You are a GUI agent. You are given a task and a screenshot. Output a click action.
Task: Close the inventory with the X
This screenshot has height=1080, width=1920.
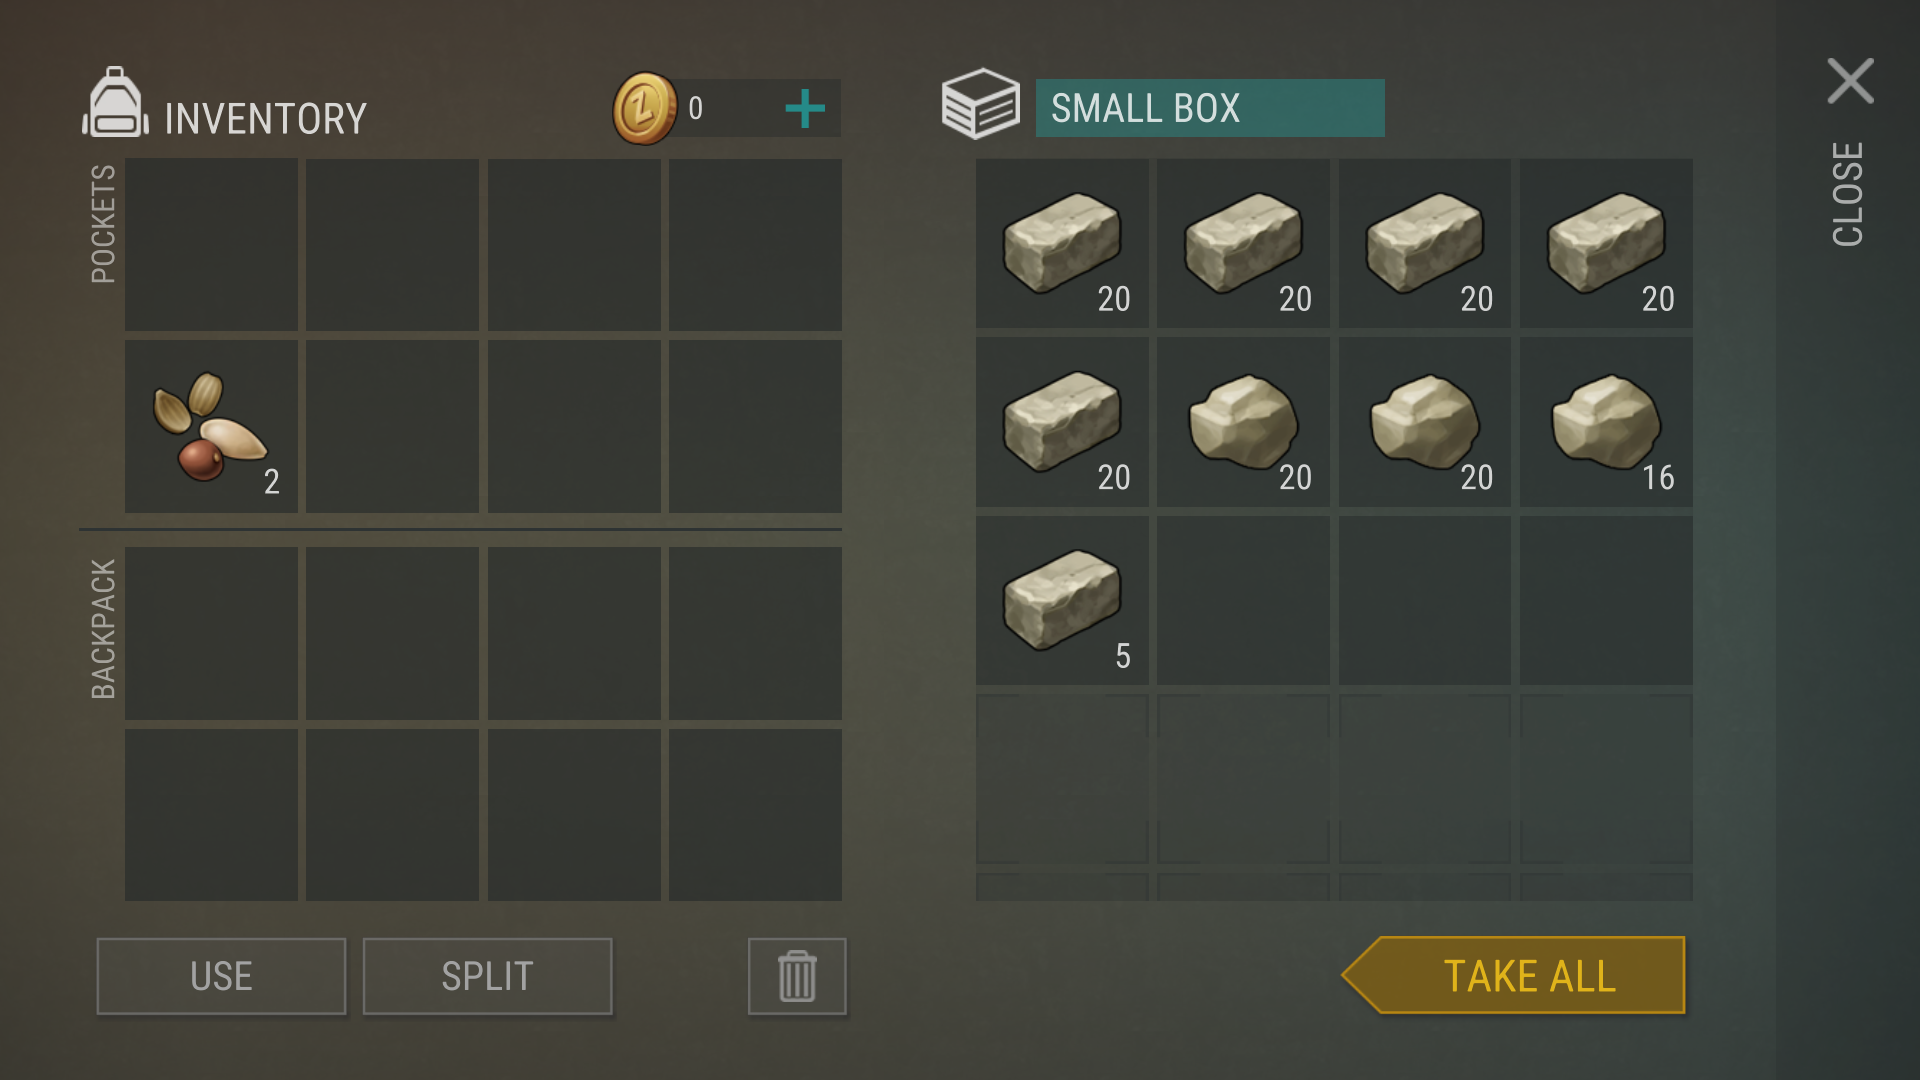coord(1850,81)
